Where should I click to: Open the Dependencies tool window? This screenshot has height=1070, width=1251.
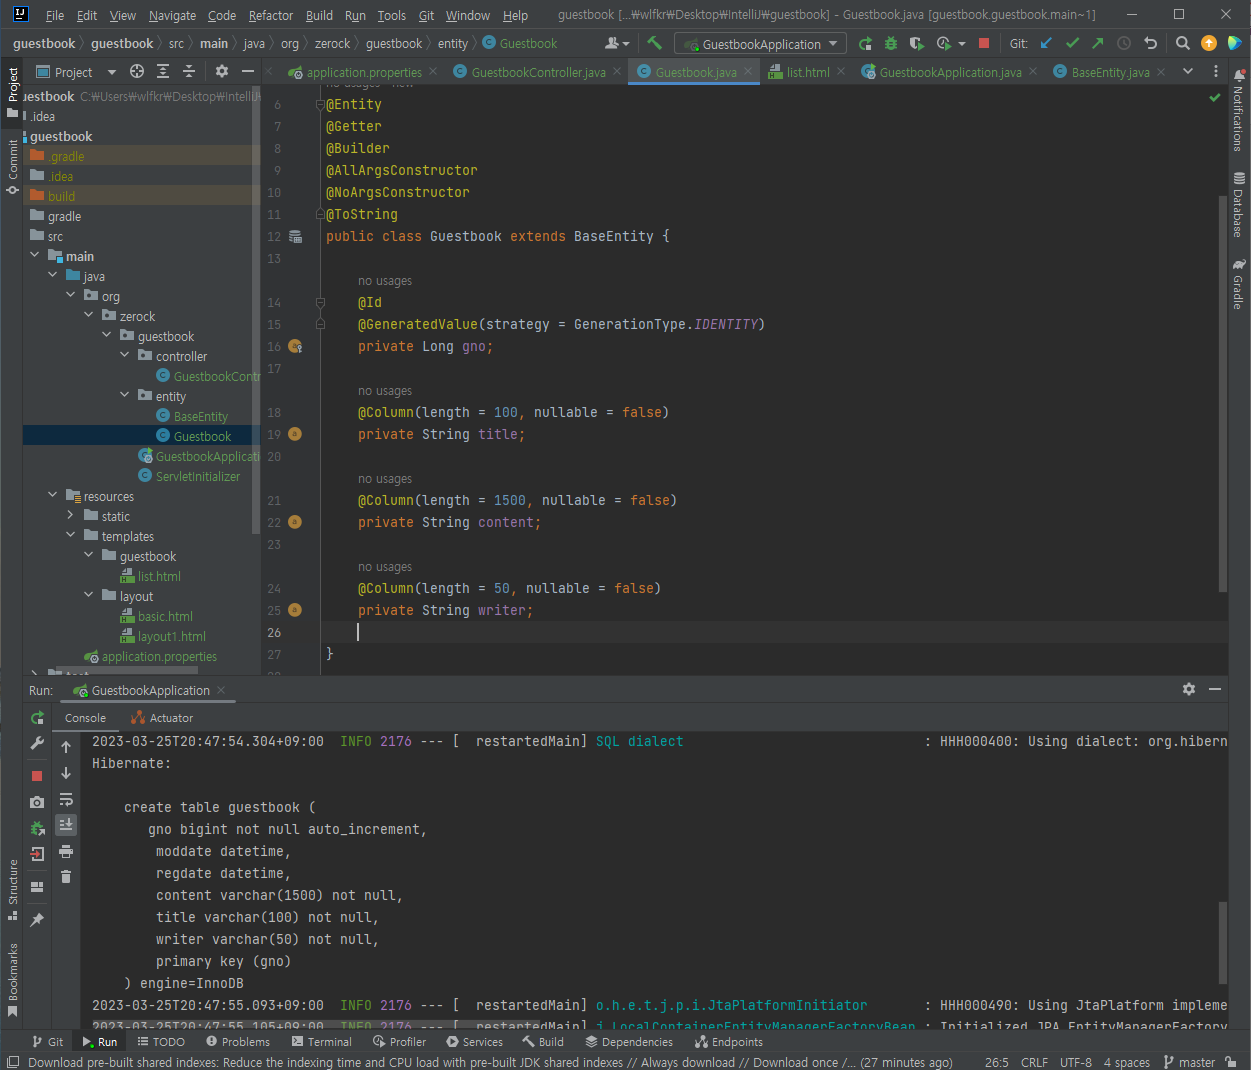pyautogui.click(x=629, y=1042)
